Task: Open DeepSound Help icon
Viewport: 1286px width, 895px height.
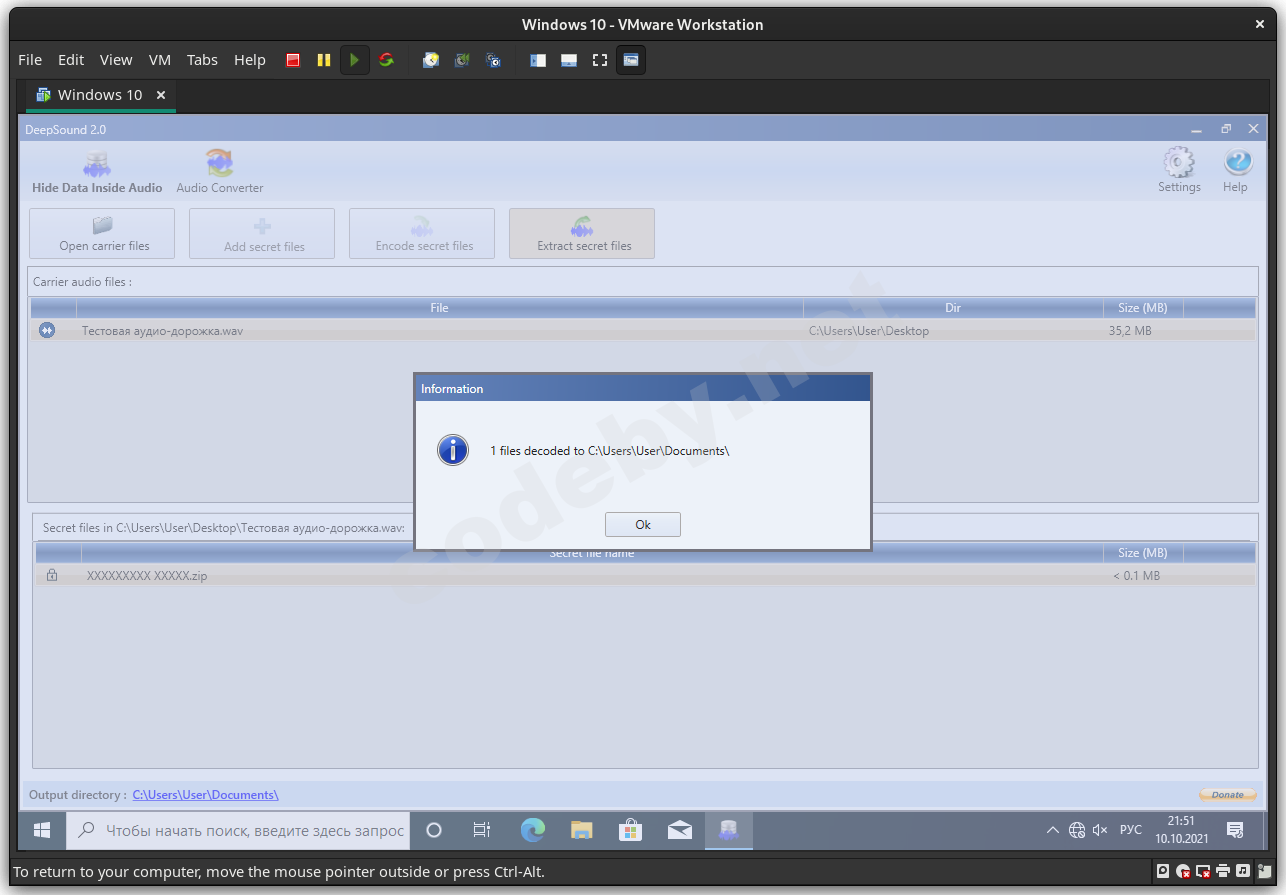Action: [1236, 164]
